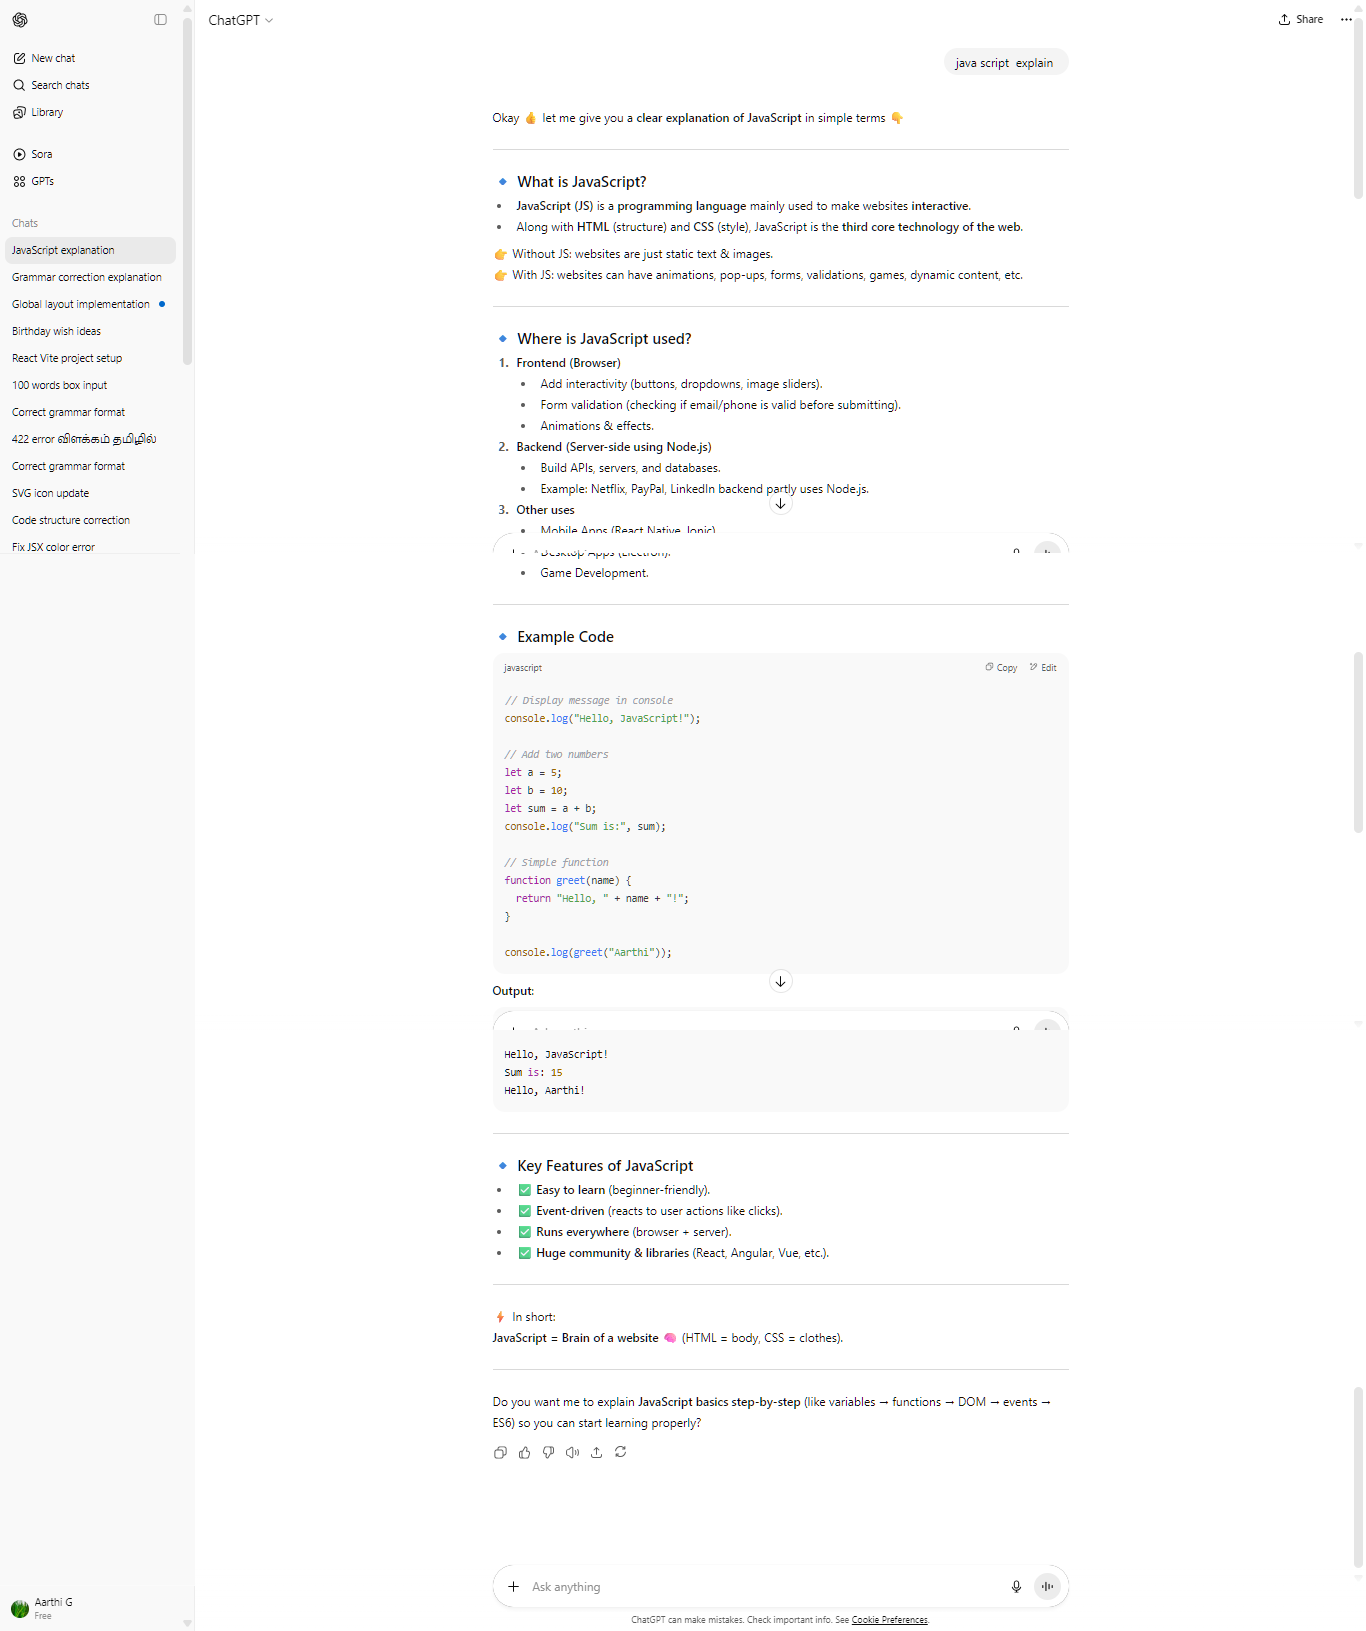Copy the JavaScript code block
This screenshot has height=1631, width=1366.
(1001, 667)
